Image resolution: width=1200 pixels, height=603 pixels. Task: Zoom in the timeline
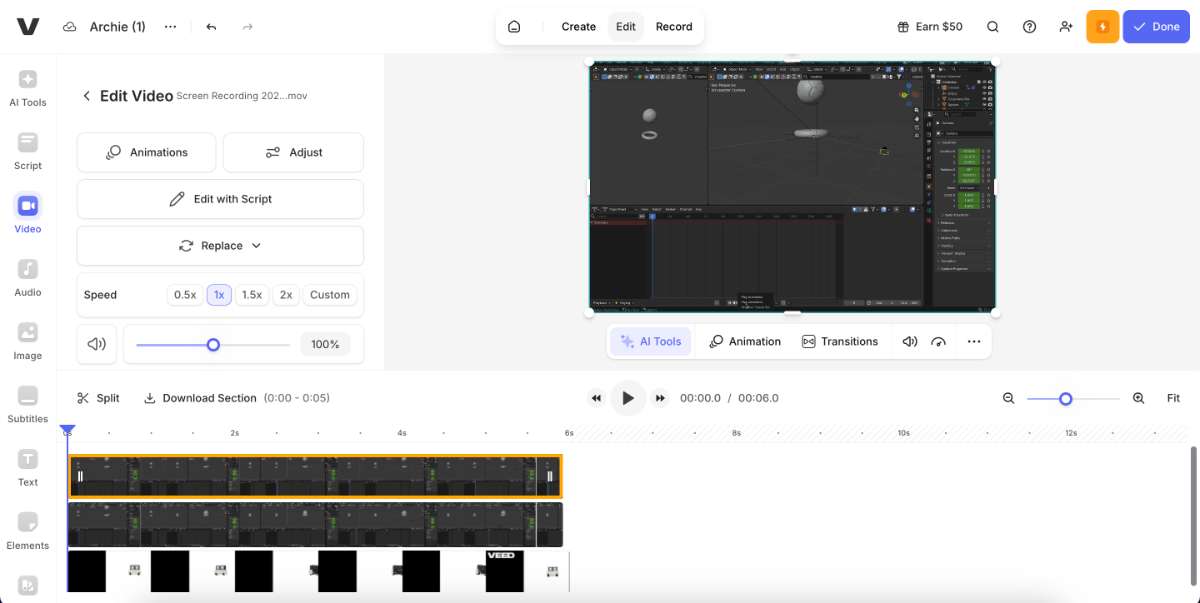pyautogui.click(x=1138, y=398)
